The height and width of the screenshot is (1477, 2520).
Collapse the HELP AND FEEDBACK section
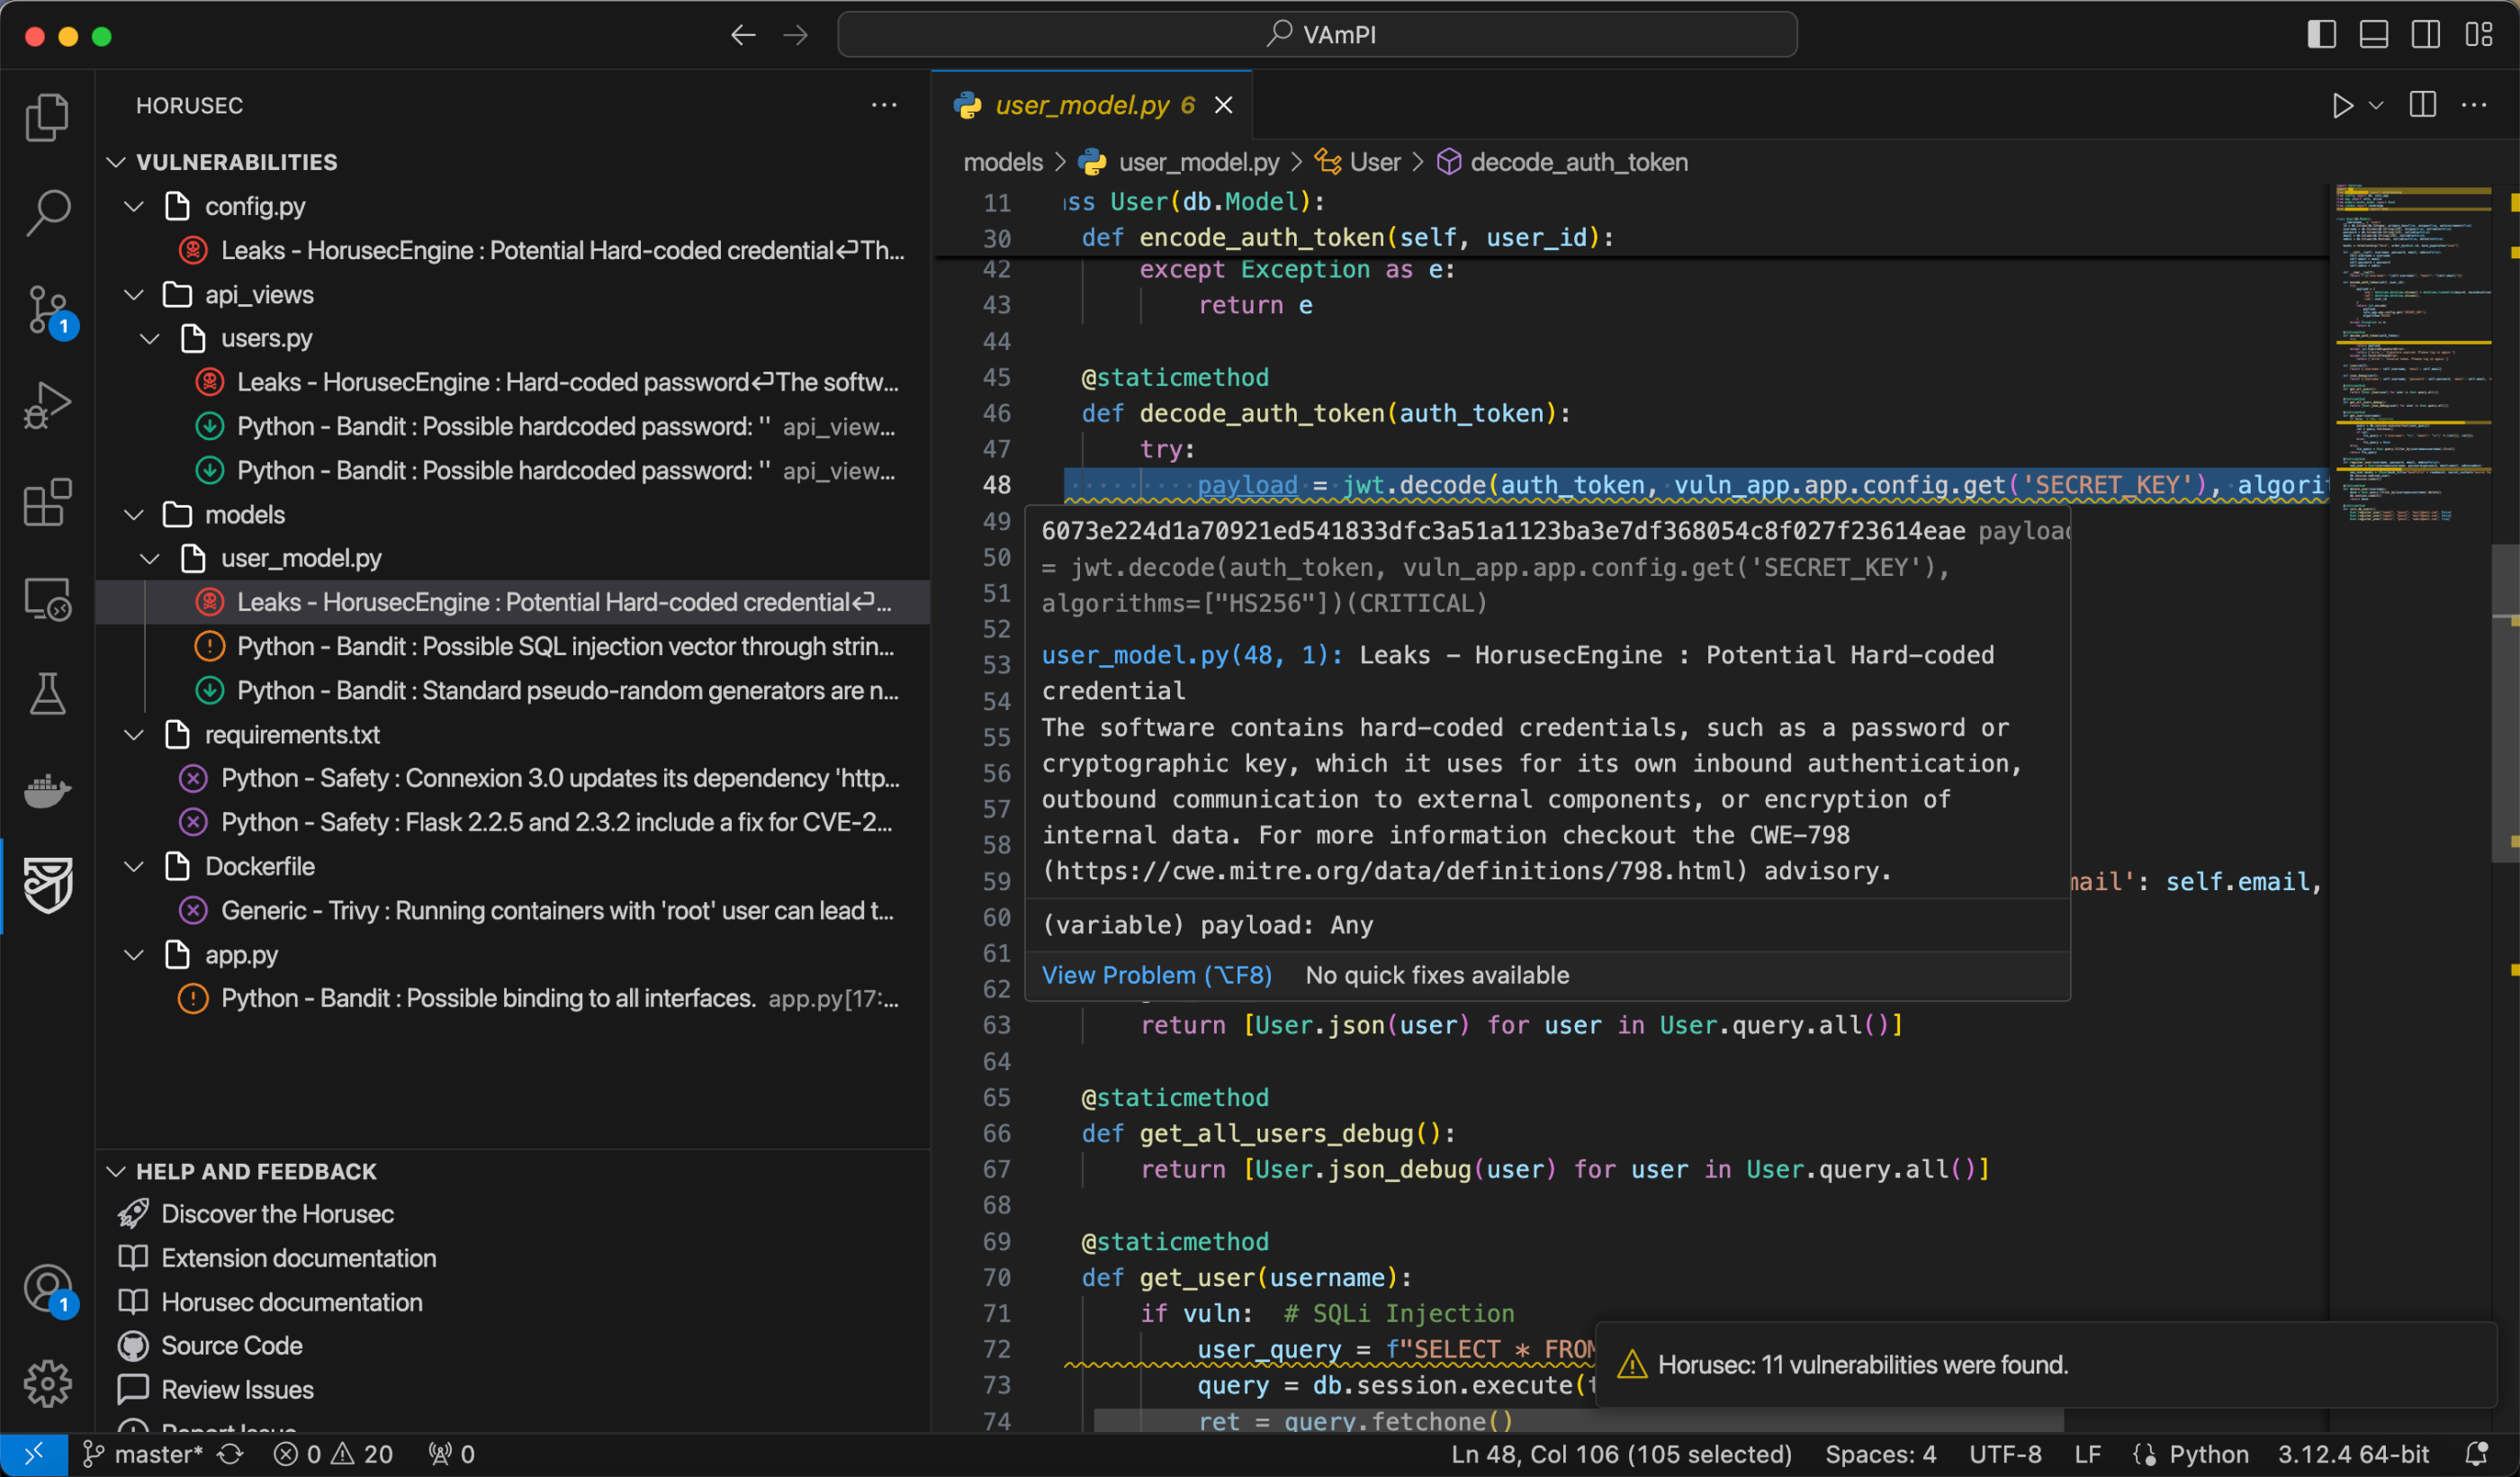coord(116,1171)
